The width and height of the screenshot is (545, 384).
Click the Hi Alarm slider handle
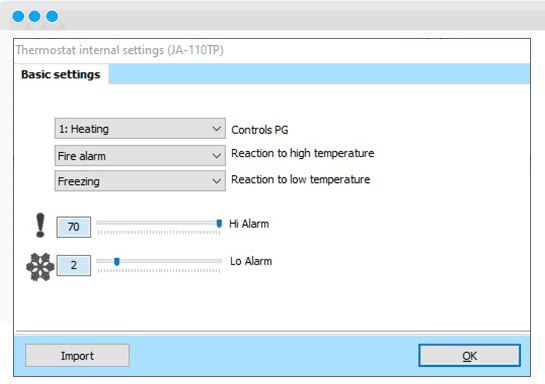tap(219, 223)
